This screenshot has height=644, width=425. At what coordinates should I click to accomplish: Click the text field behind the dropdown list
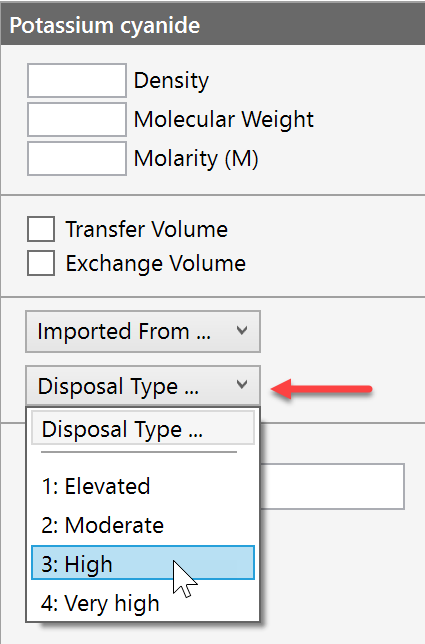[332, 487]
